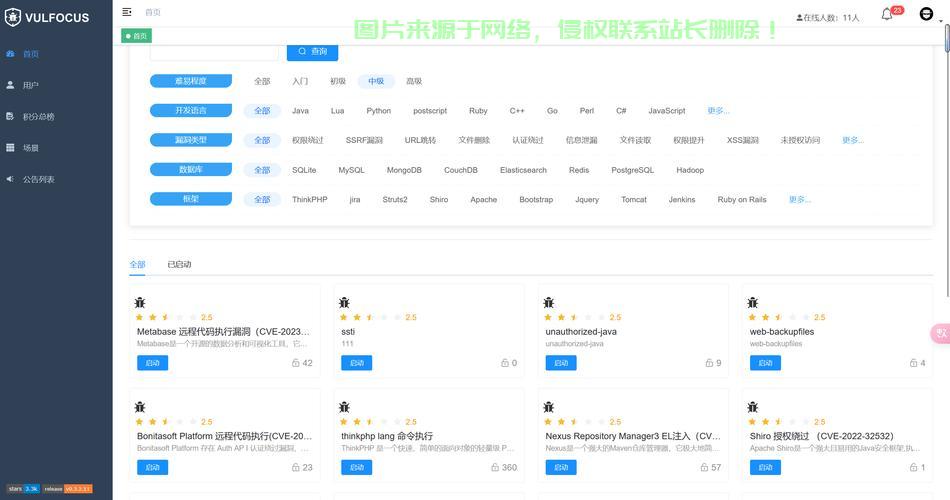Filter vulnerability type by SSRF漏洞
The width and height of the screenshot is (950, 500).
[x=364, y=140]
